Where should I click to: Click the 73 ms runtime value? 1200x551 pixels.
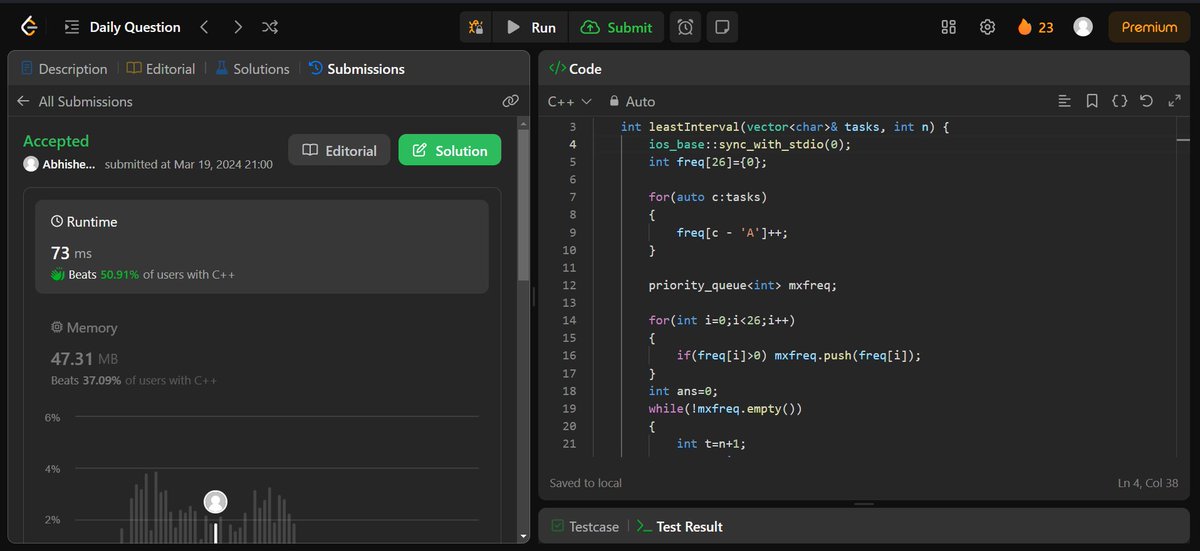[71, 253]
